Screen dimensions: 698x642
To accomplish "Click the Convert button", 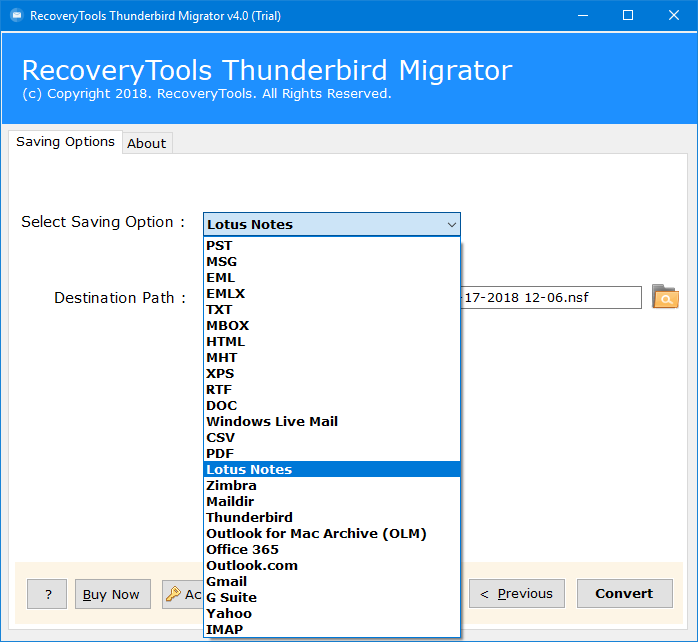I will 625,593.
